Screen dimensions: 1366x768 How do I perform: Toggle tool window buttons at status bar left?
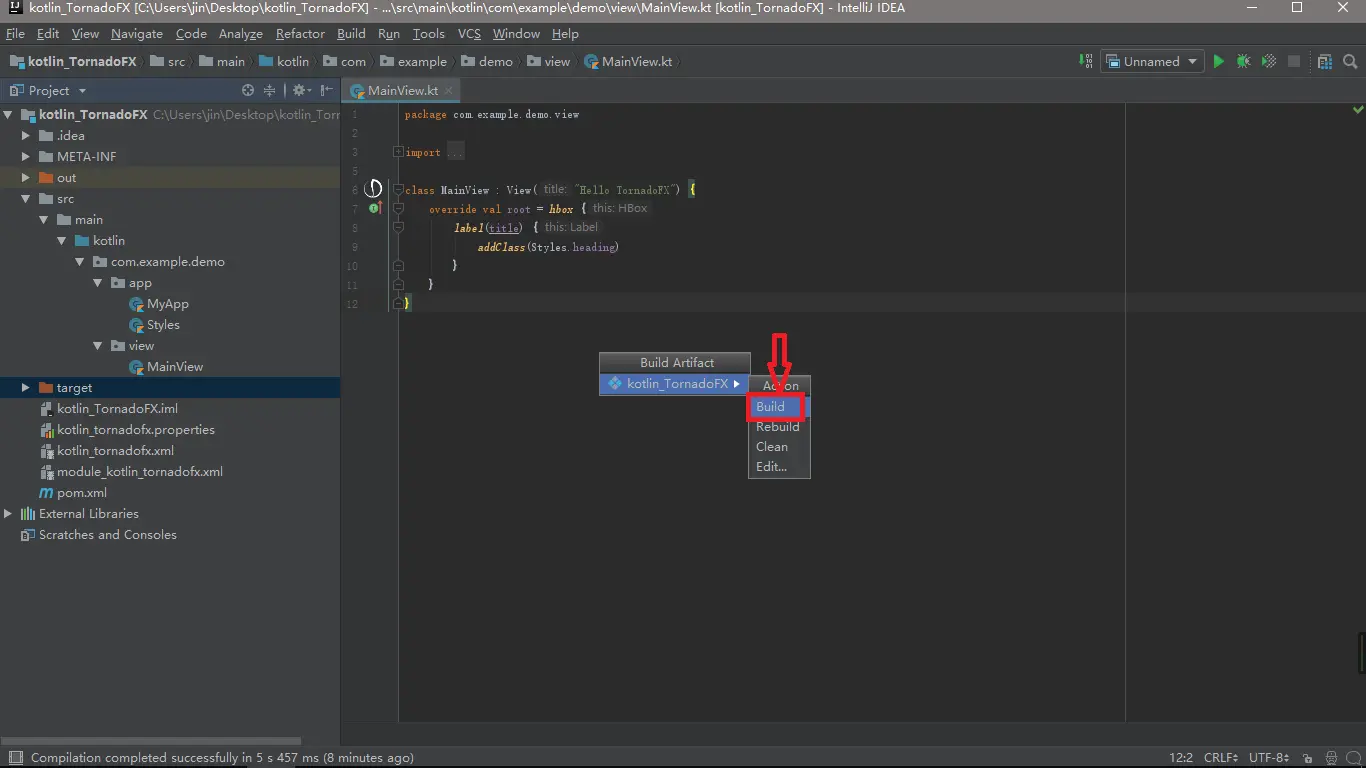[x=15, y=758]
